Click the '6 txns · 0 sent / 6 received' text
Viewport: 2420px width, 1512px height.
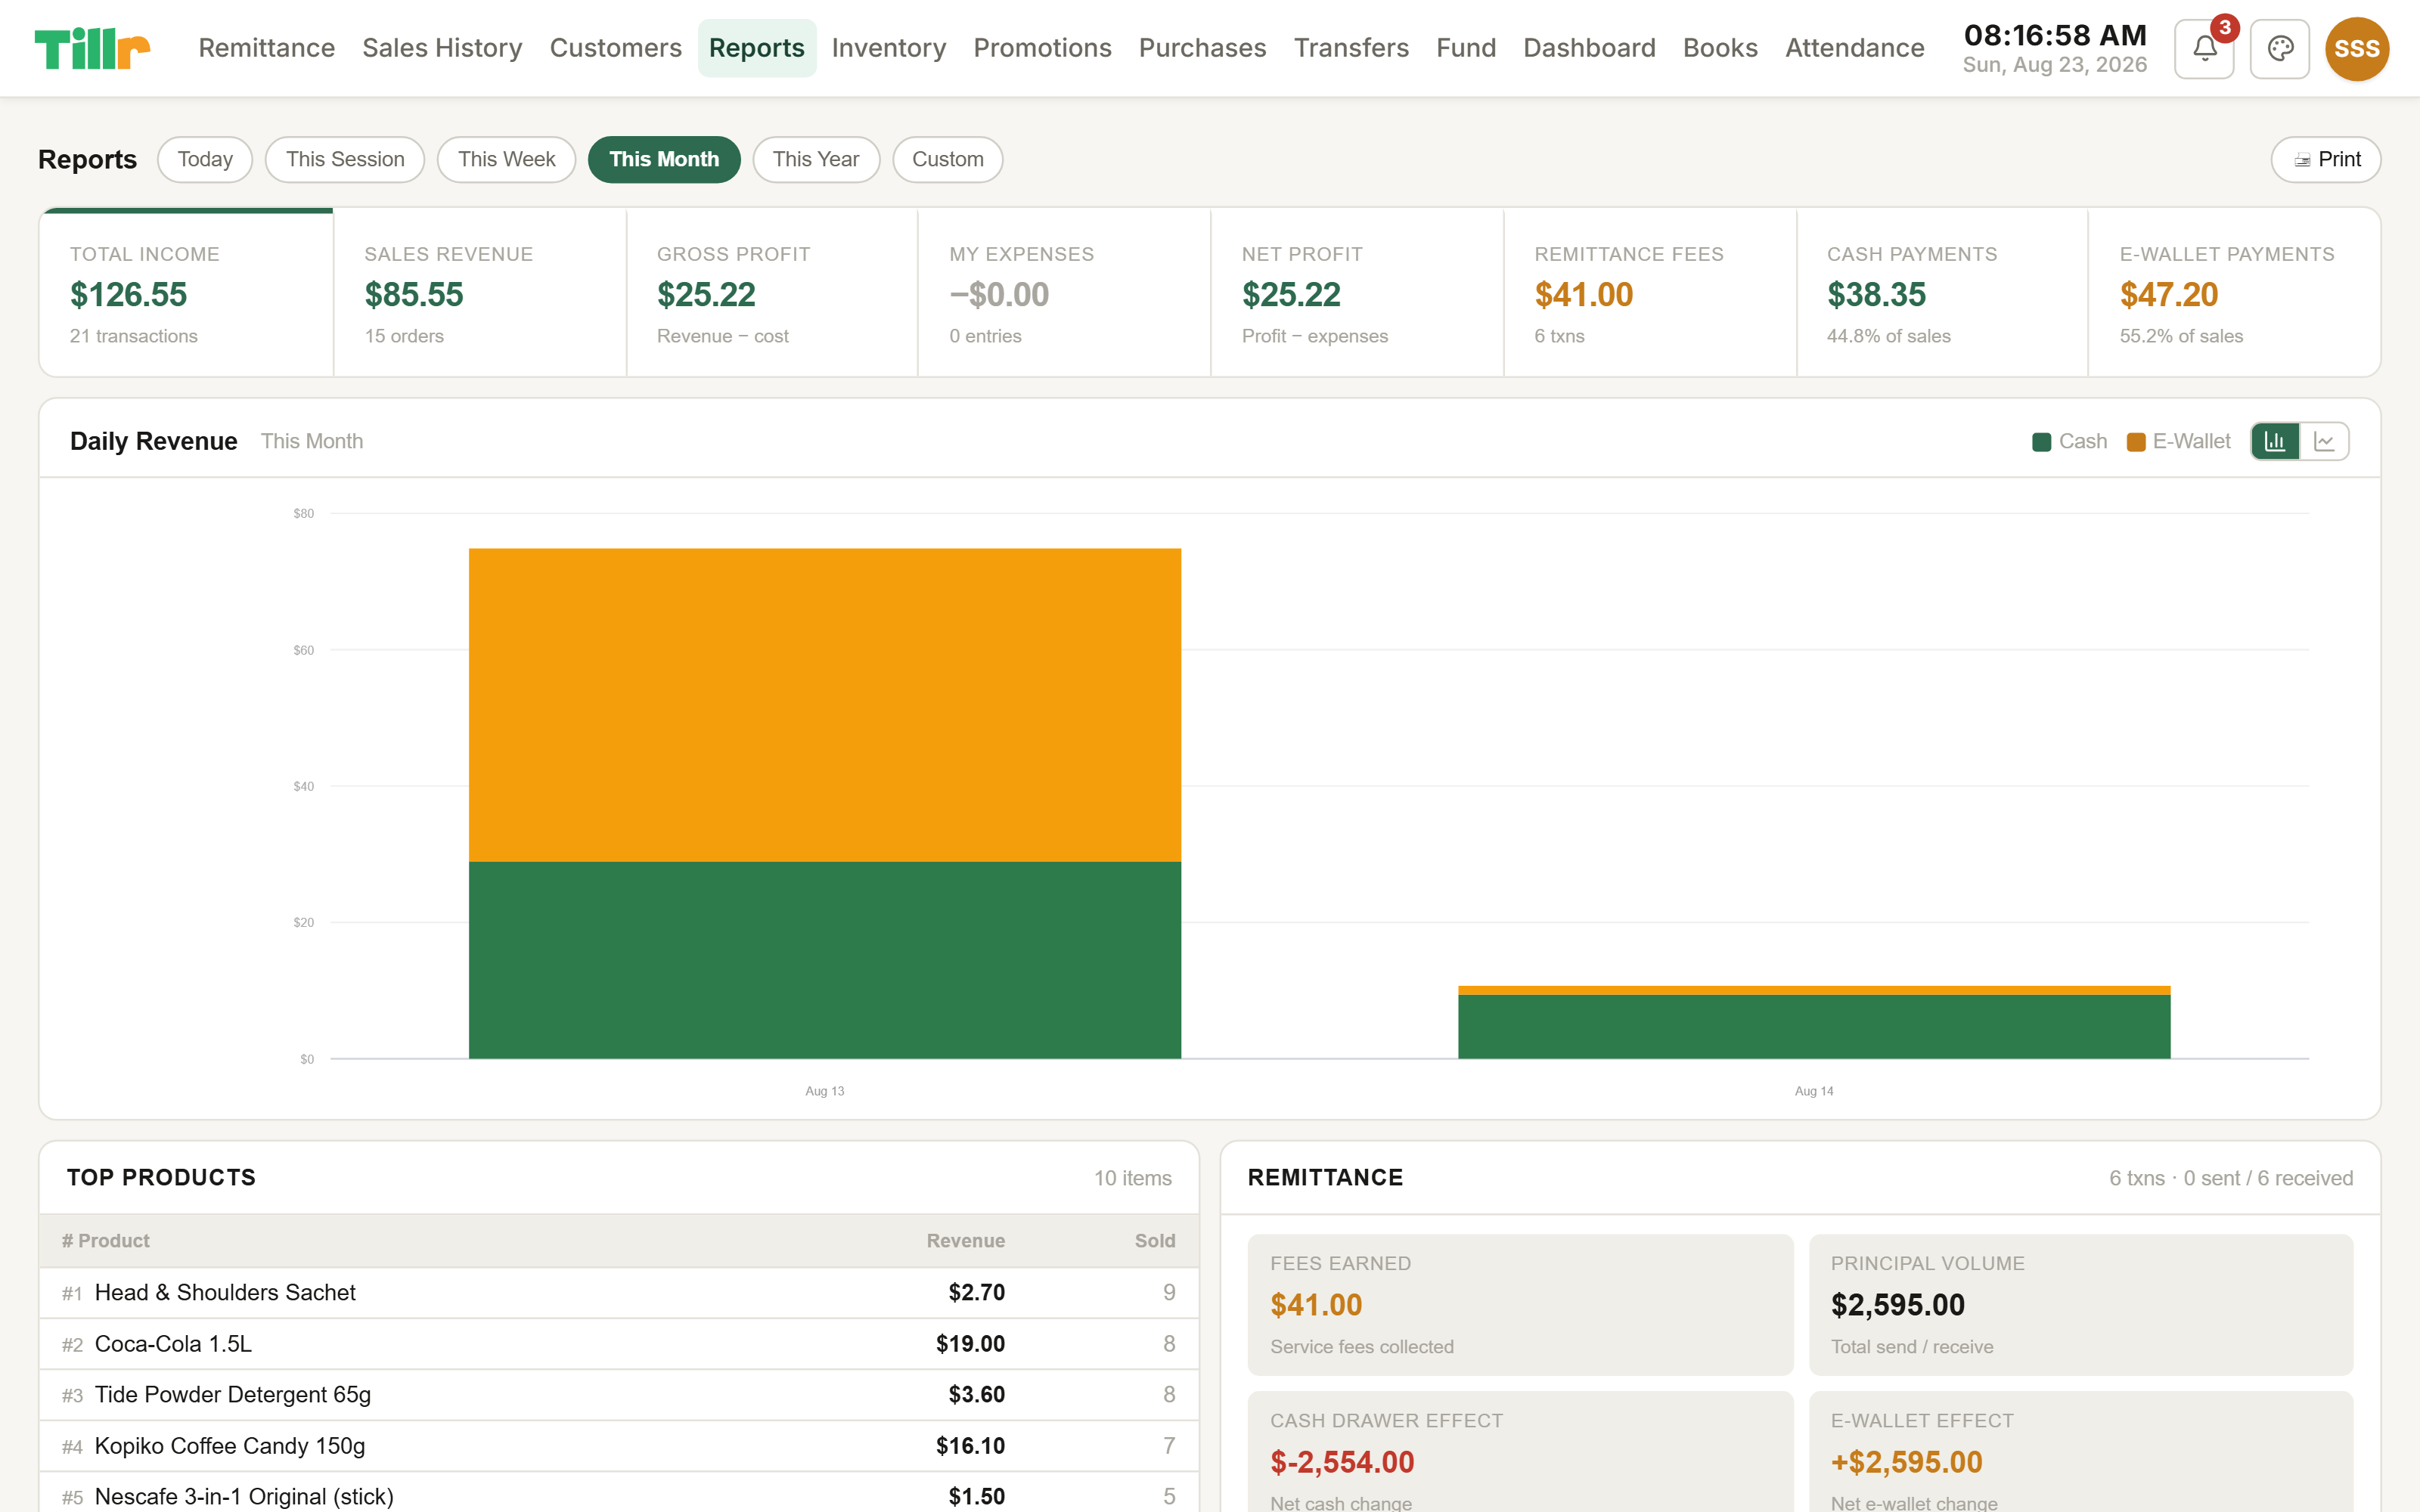tap(2230, 1178)
